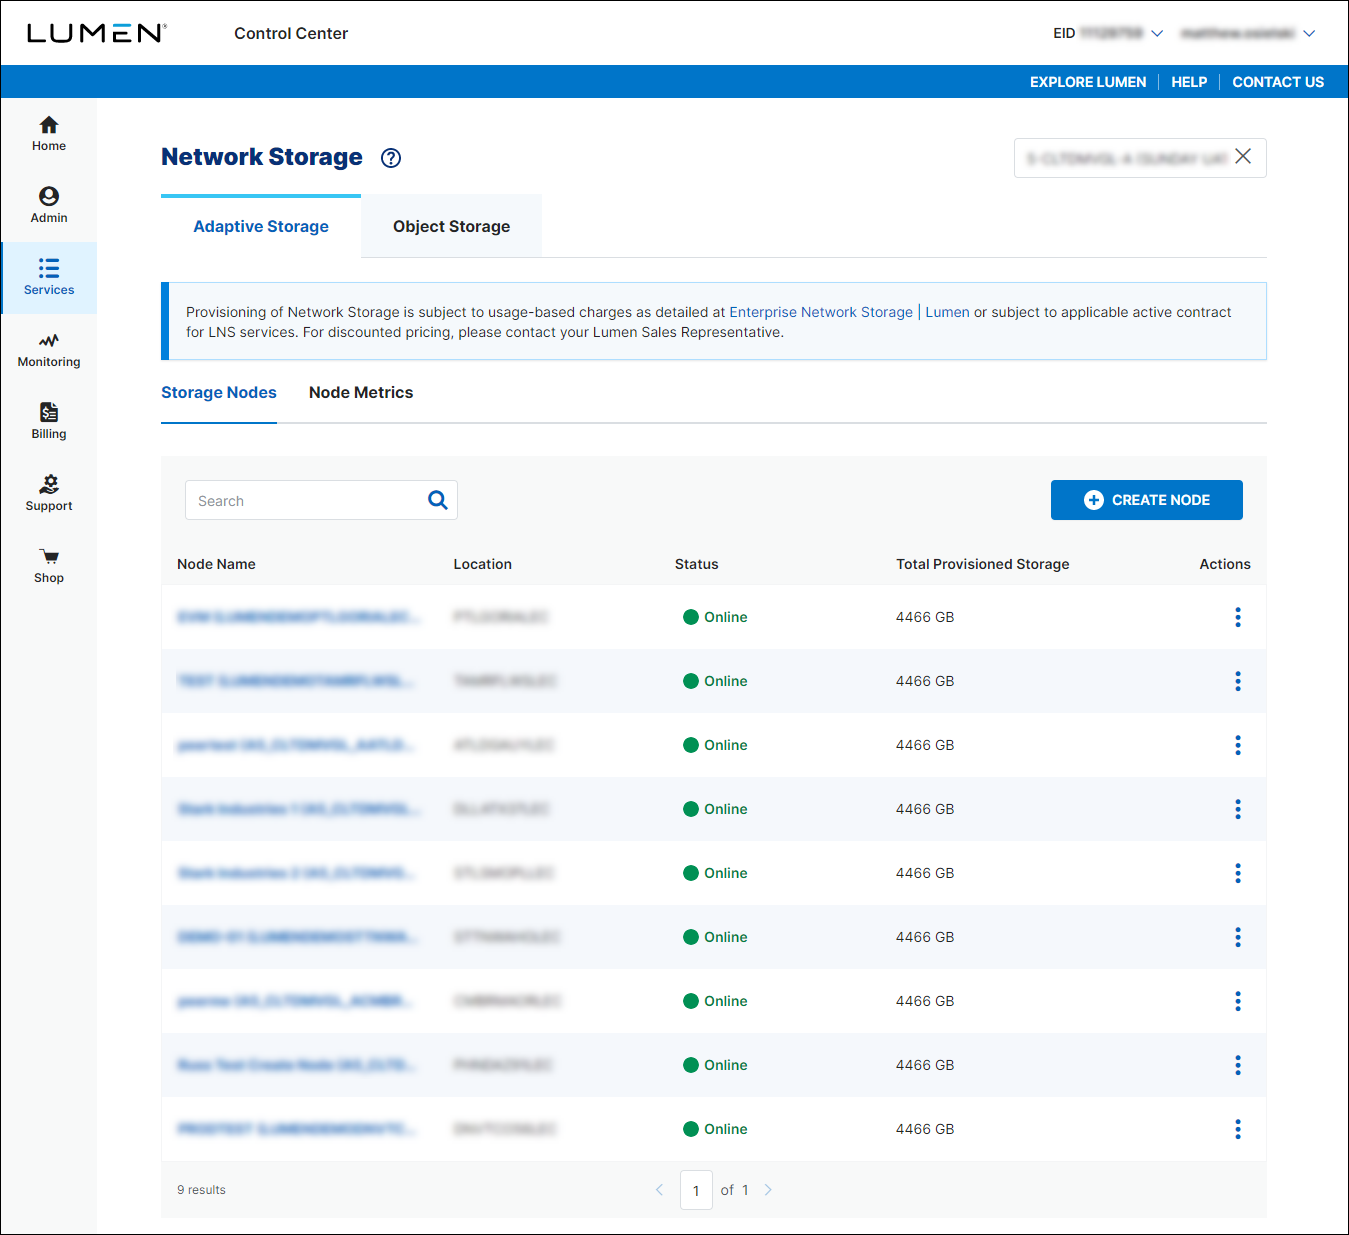Click Control Center title text

click(x=291, y=33)
